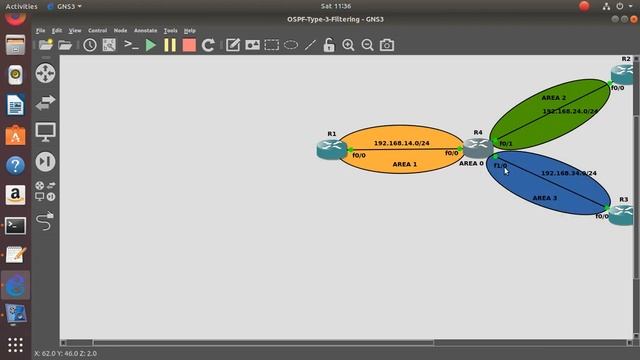Screen dimensions: 640x360
Task: Click the 192.168.34.0/24 network label
Action: [x=569, y=173]
